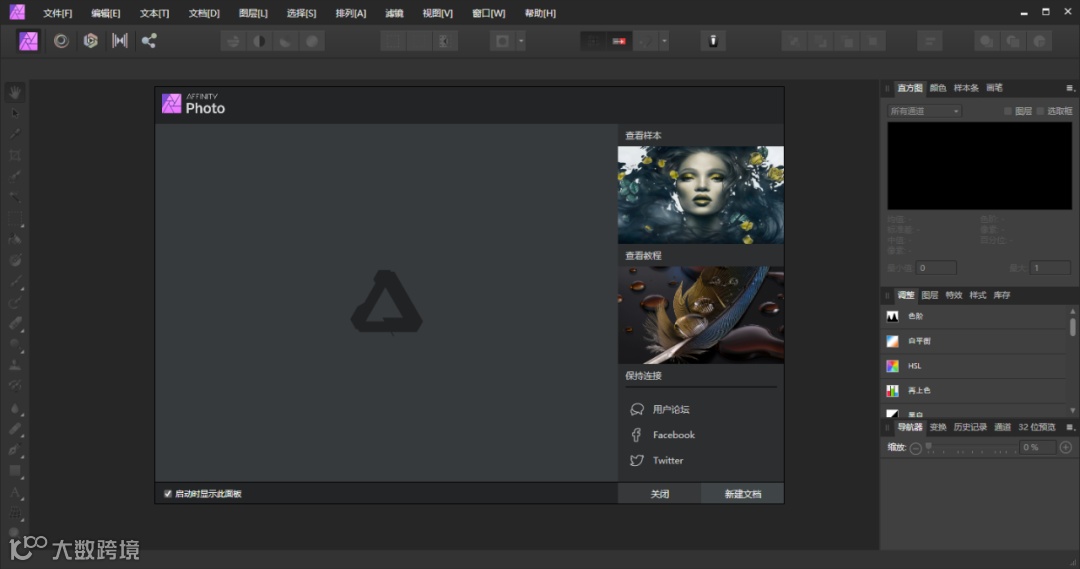Switch to the Develop persona
Image resolution: width=1080 pixels, height=569 pixels.
tap(90, 41)
